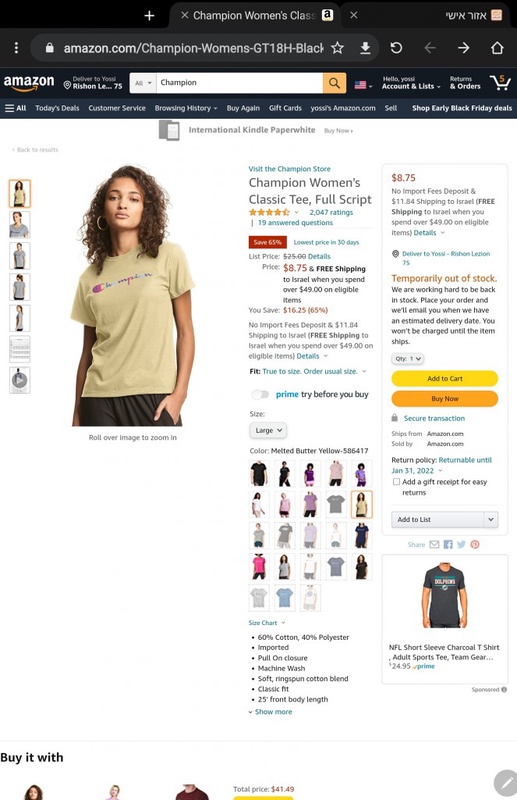
Task: Go to browser home icon
Action: point(497,48)
